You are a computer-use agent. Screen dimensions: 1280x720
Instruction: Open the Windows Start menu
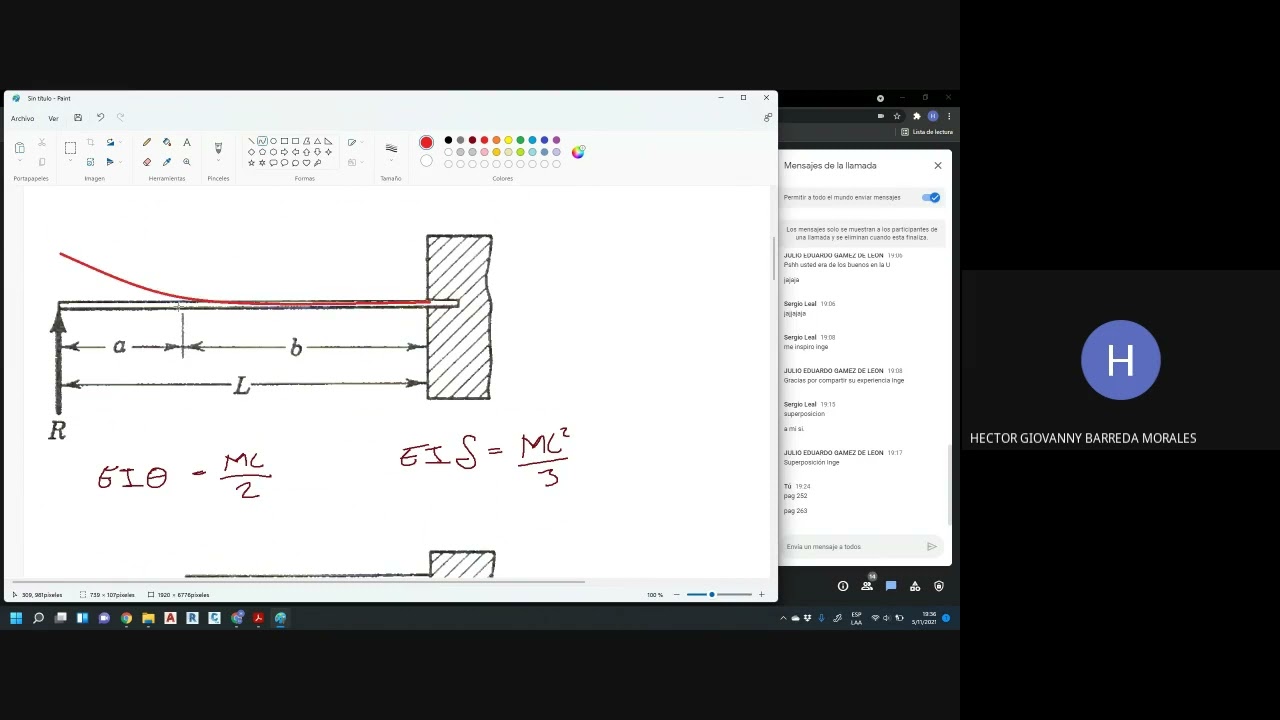16,618
